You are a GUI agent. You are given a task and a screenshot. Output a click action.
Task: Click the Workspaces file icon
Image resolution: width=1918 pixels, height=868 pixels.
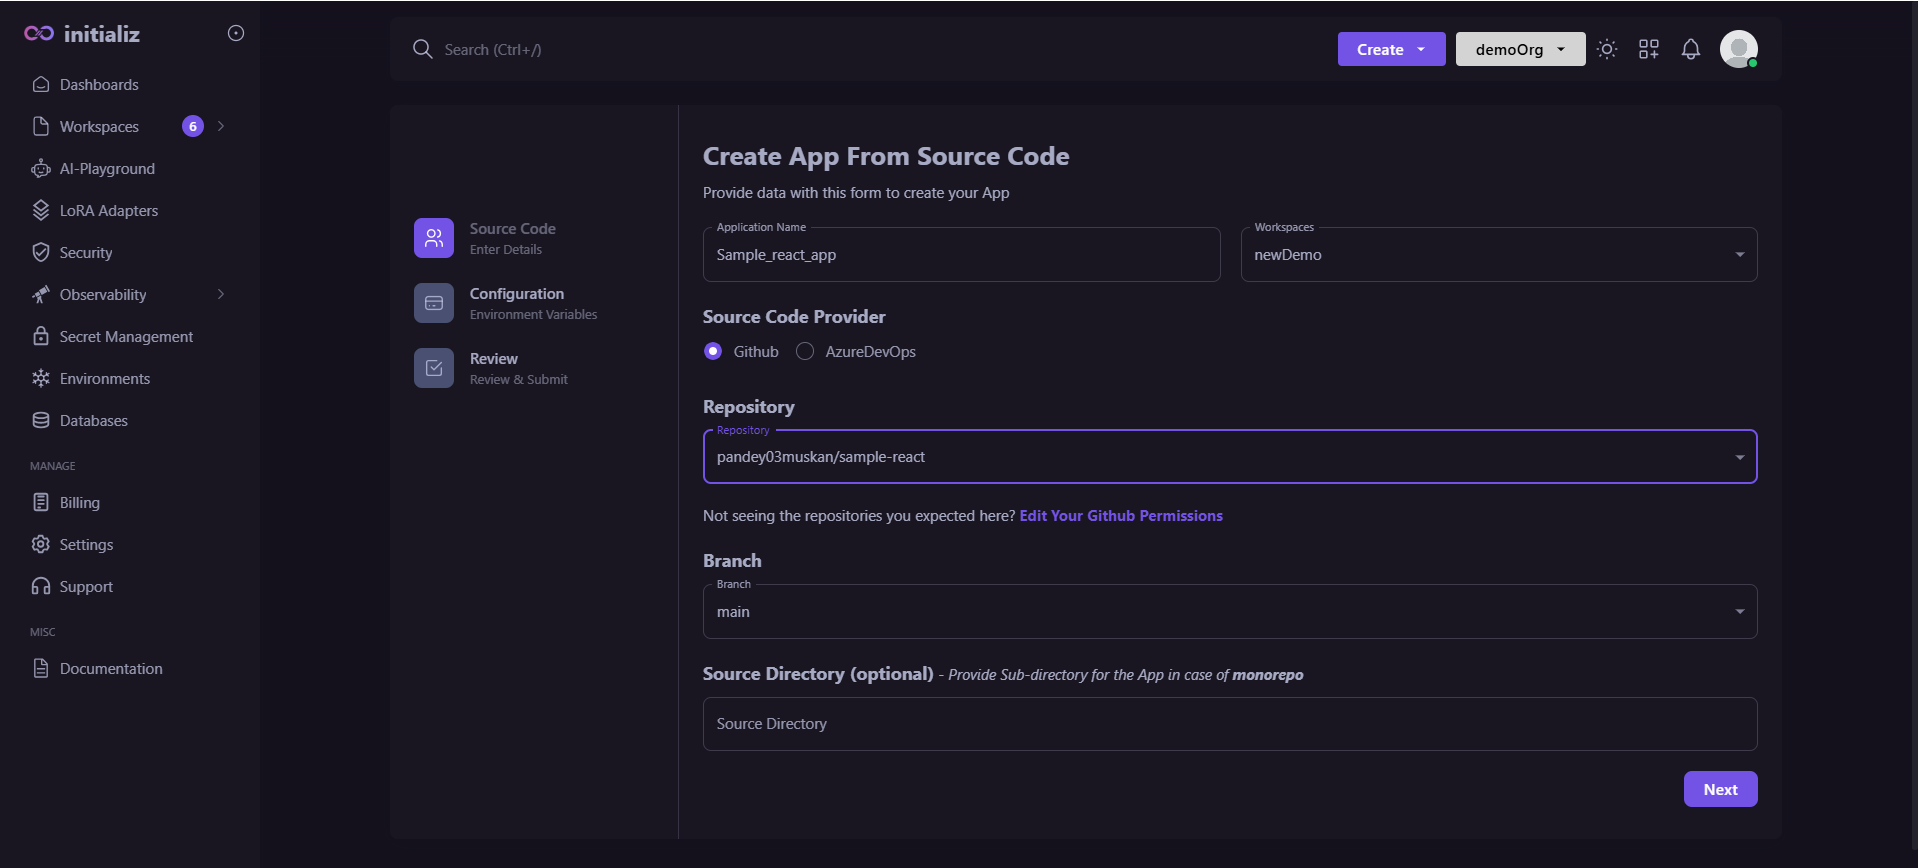41,126
